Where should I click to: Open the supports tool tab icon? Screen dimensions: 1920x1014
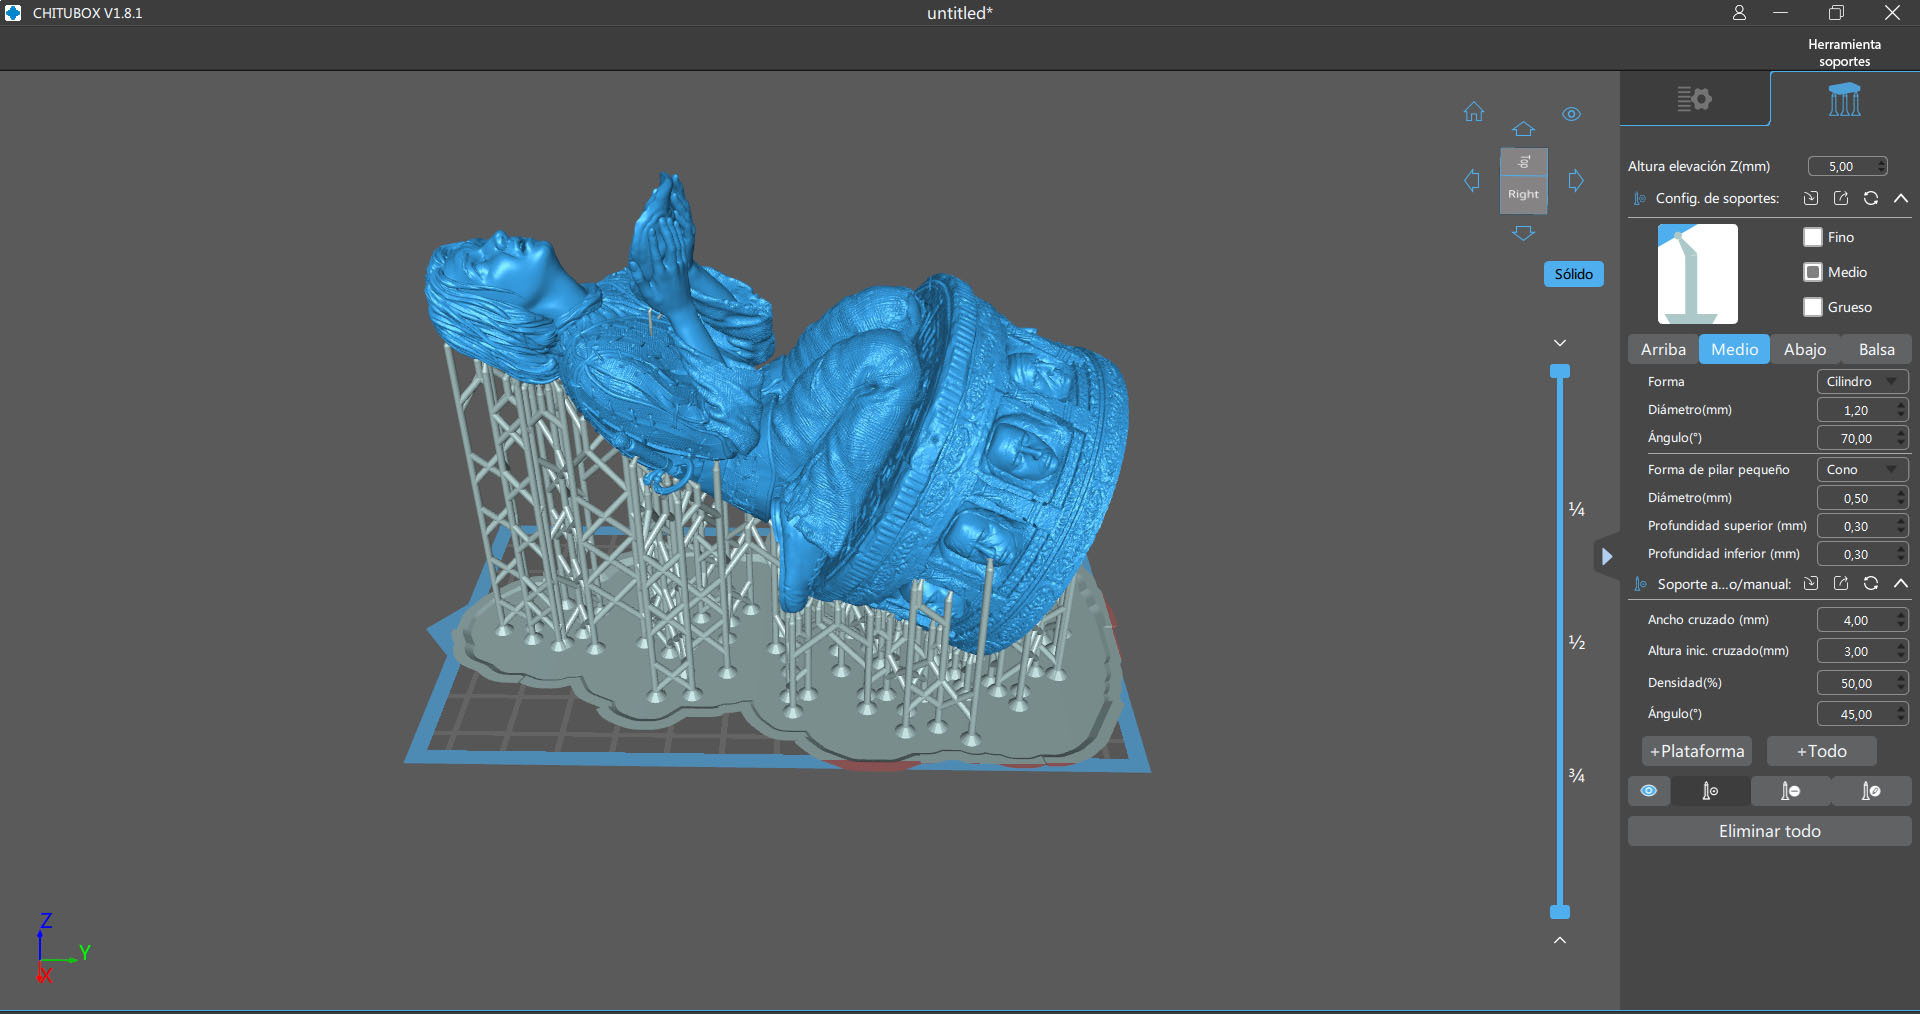(1844, 100)
